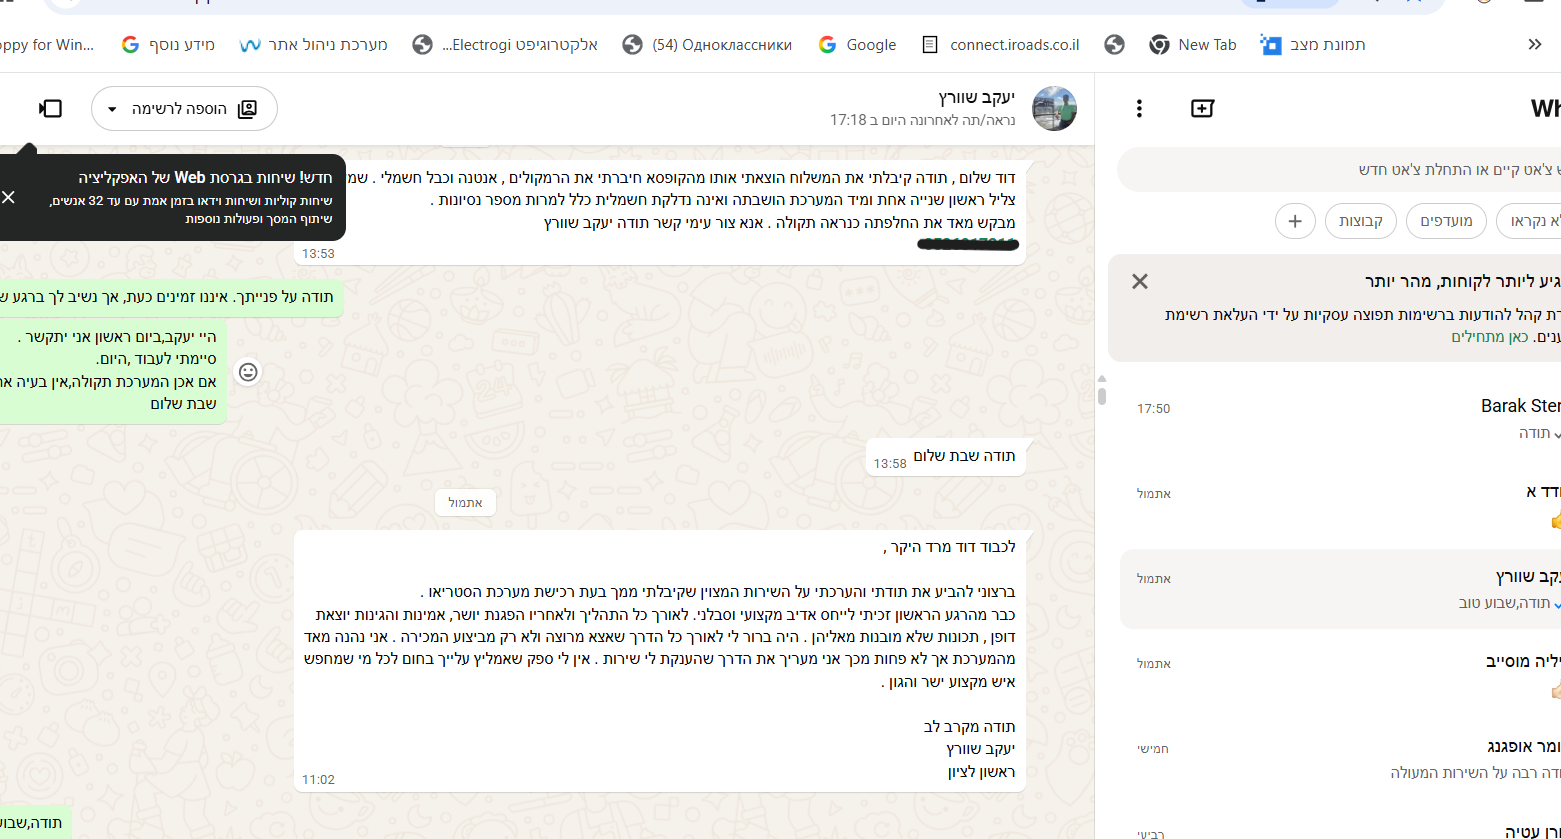Open the Barak Ster chat
This screenshot has width=1561, height=839.
tap(1340, 418)
